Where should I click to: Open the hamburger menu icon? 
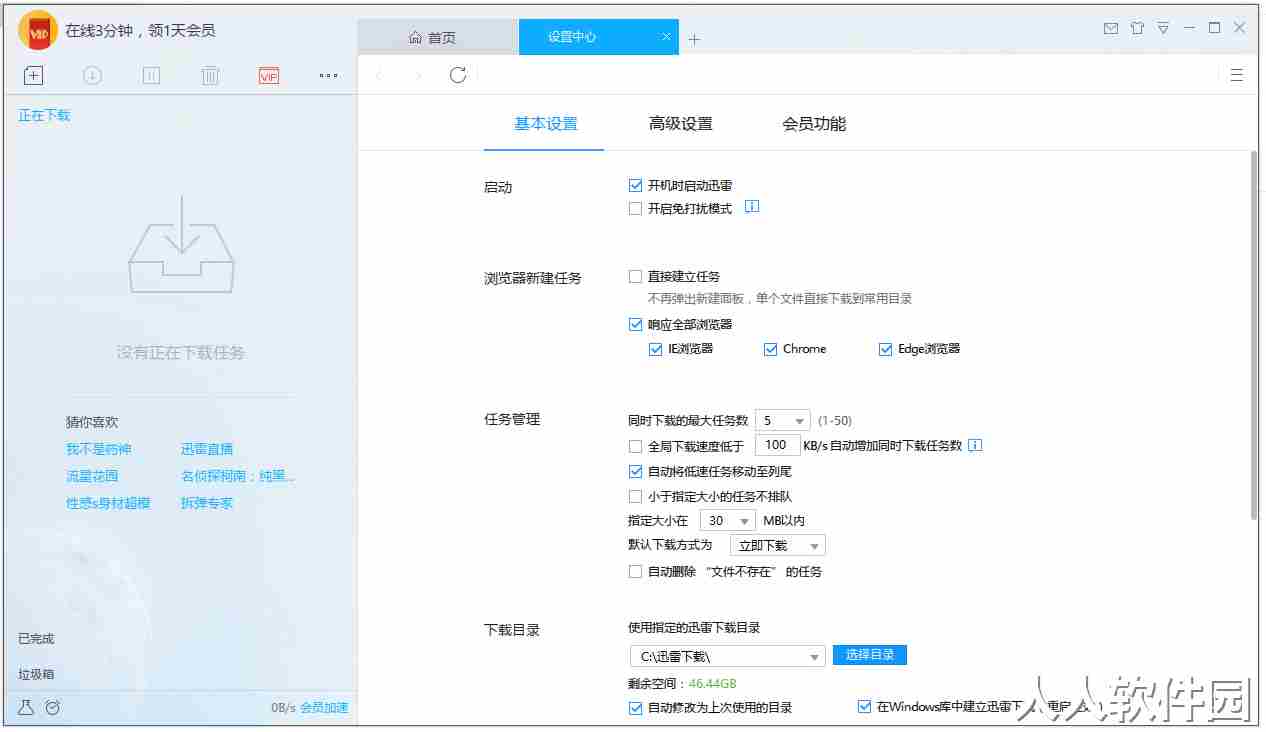point(1237,75)
